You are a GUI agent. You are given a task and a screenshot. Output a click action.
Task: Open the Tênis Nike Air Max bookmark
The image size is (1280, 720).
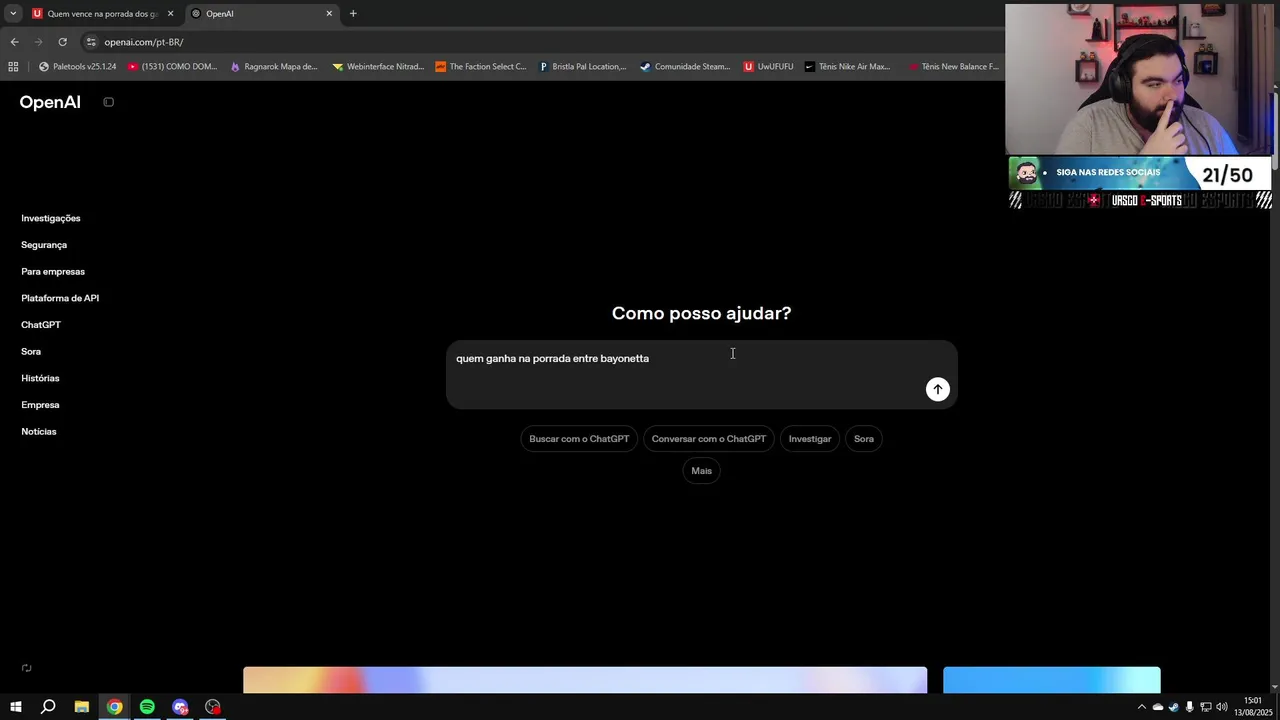point(847,67)
